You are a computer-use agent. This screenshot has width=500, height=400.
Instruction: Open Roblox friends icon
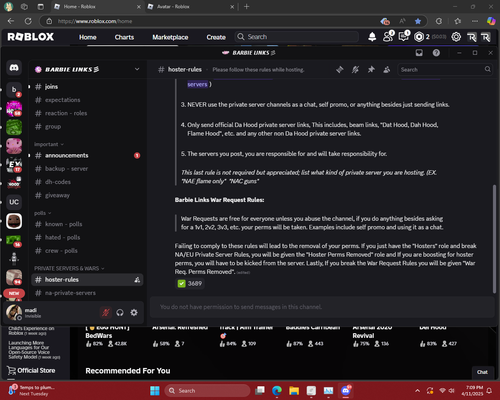pos(388,37)
